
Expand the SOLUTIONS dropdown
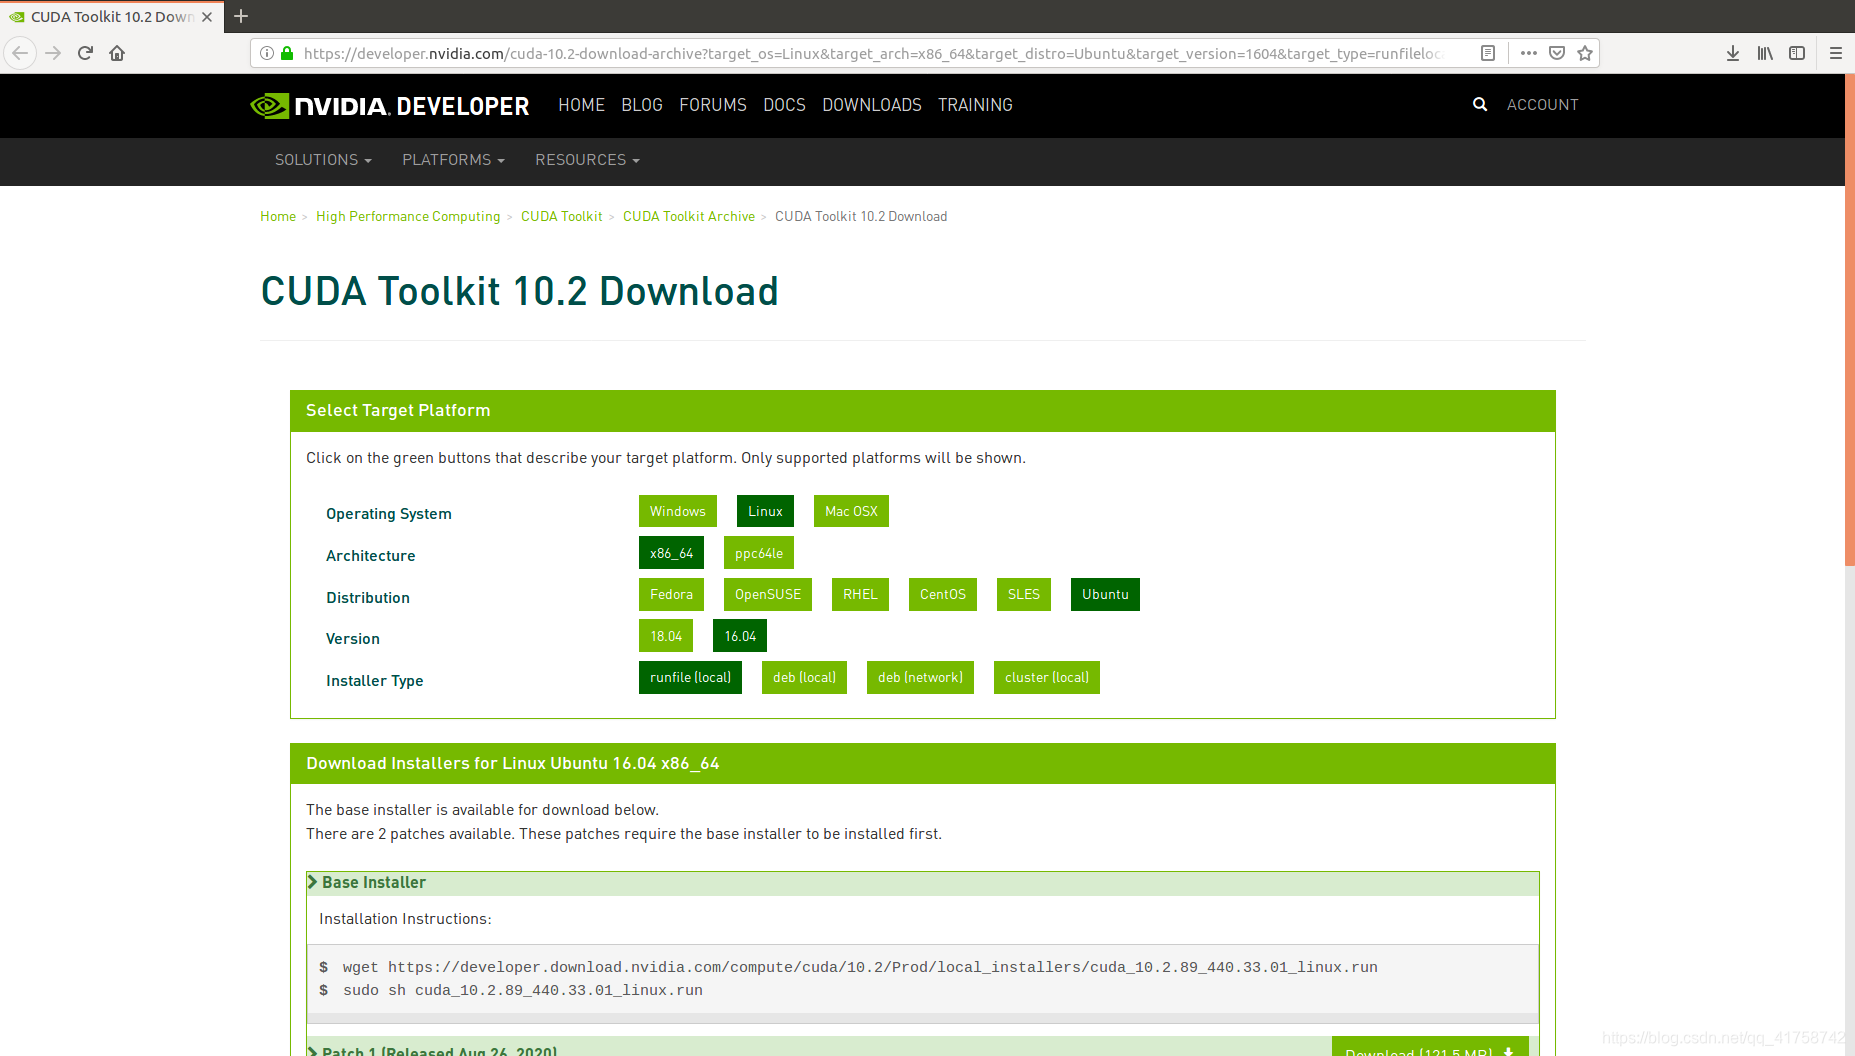(323, 160)
